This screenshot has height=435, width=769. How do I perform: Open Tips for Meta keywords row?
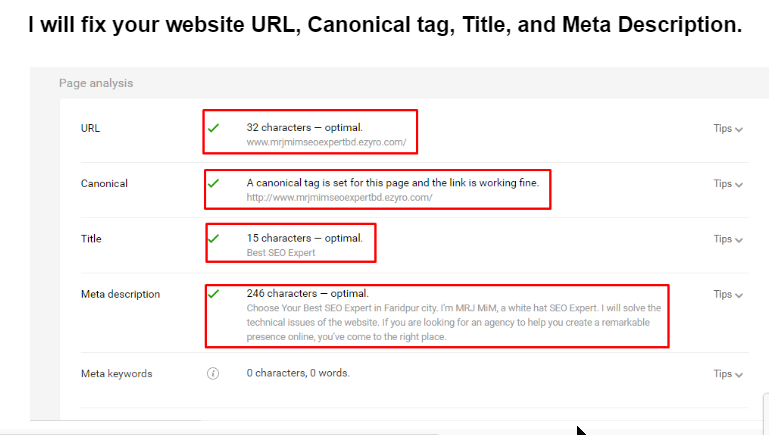coord(728,374)
